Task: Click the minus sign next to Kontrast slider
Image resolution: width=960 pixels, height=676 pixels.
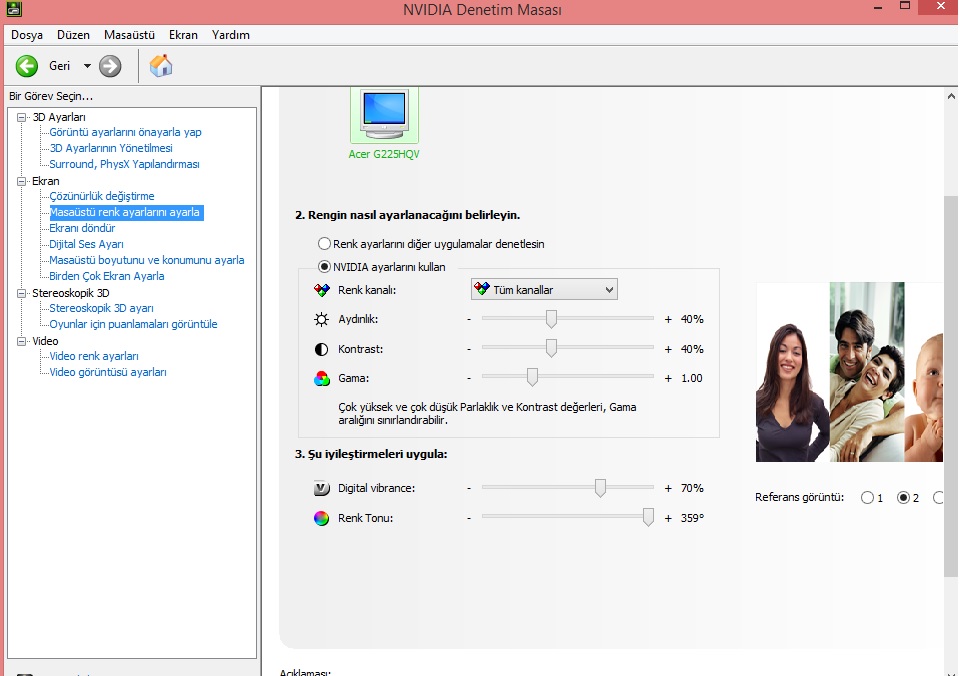Action: click(x=469, y=349)
